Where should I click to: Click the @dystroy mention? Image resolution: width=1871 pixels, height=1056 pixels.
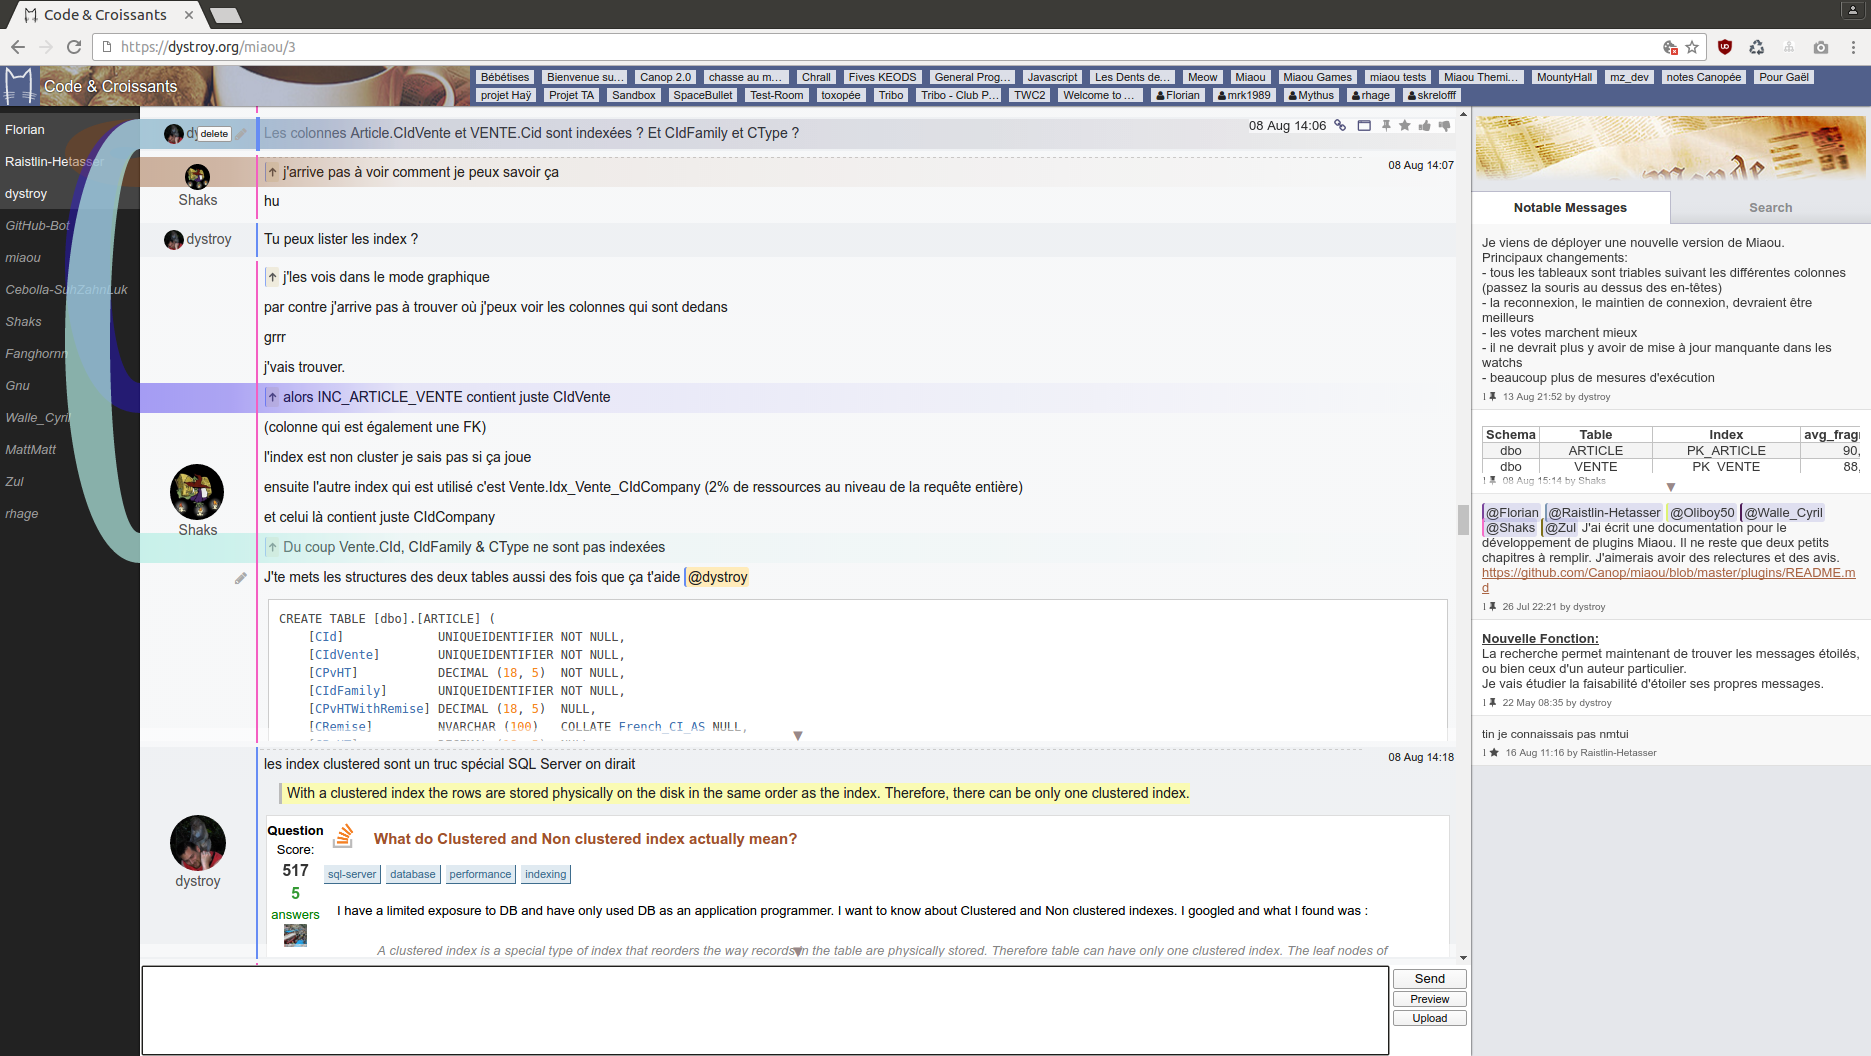click(717, 577)
